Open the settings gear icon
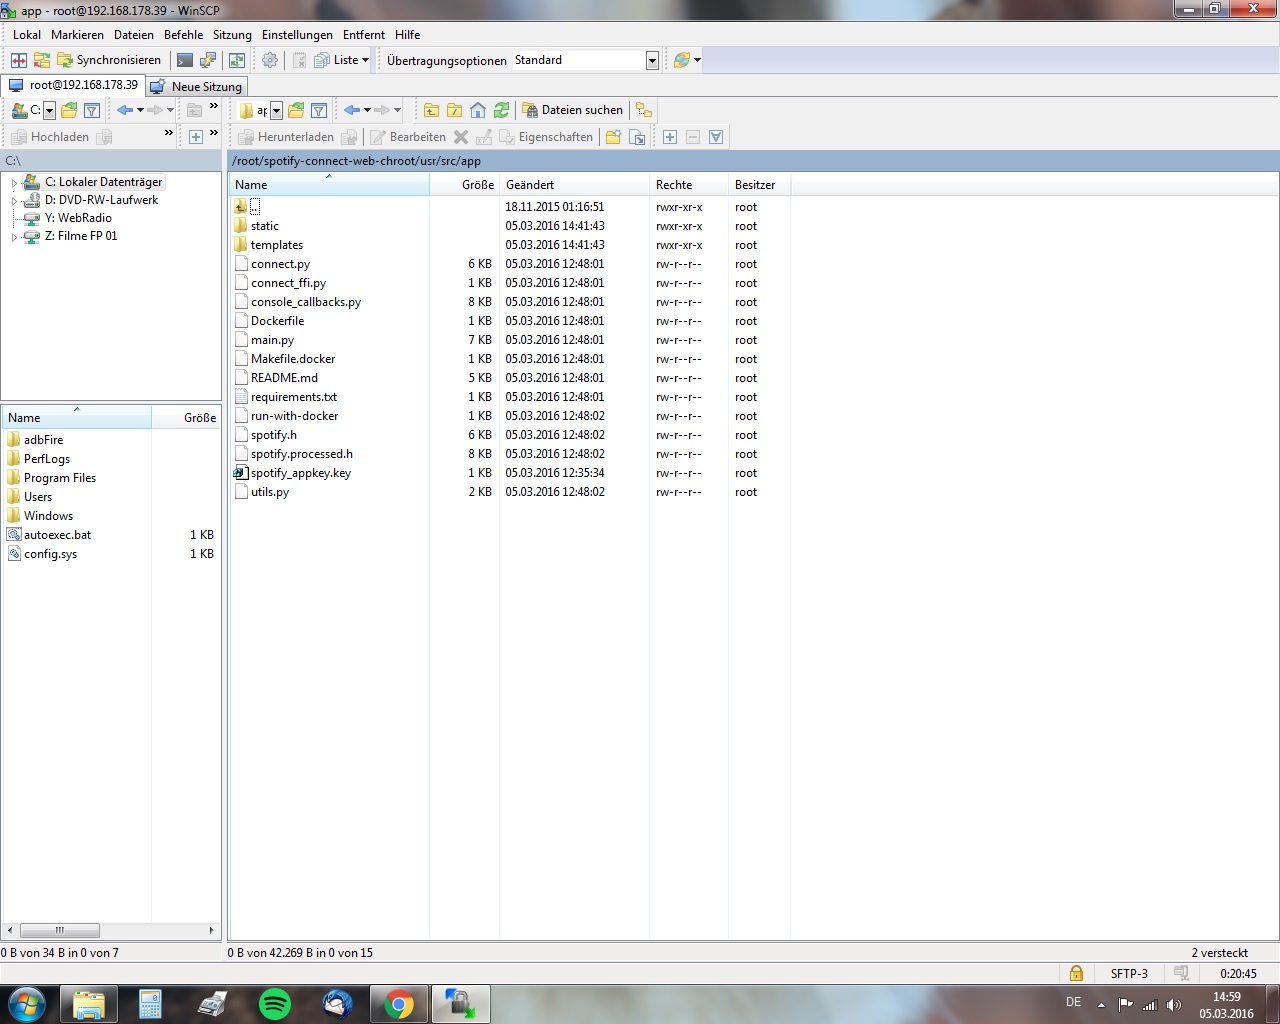This screenshot has height=1024, width=1280. pyautogui.click(x=270, y=60)
